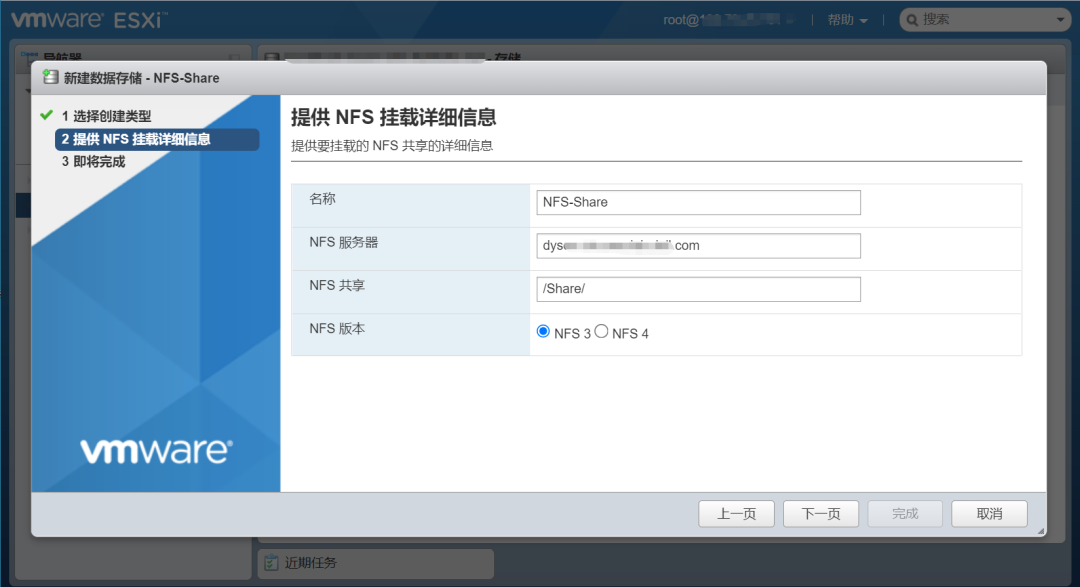Click inside the NFS-Share 名称 input field
1080x587 pixels.
[x=698, y=202]
